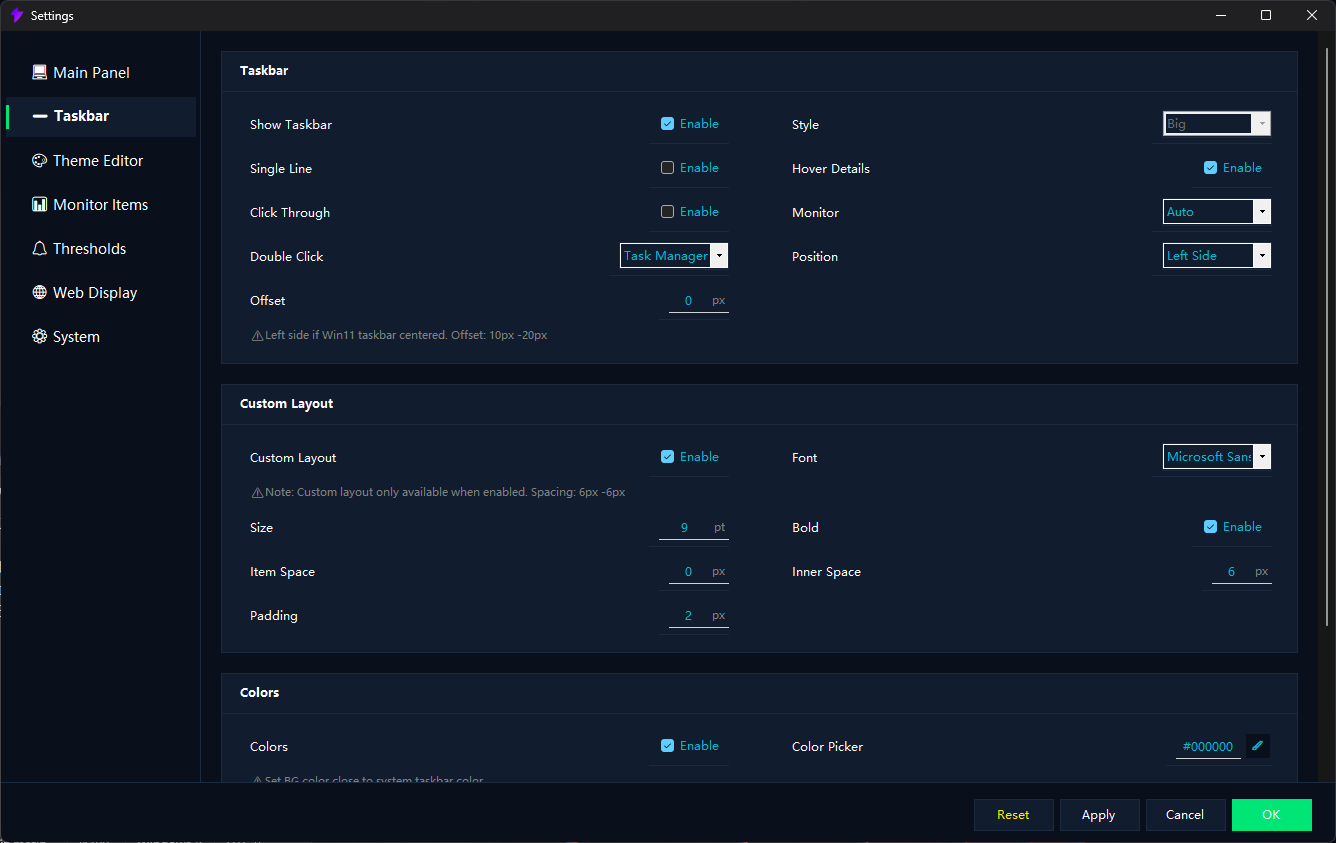The image size is (1336, 843).
Task: Switch to the Web Display section
Action: [100, 292]
